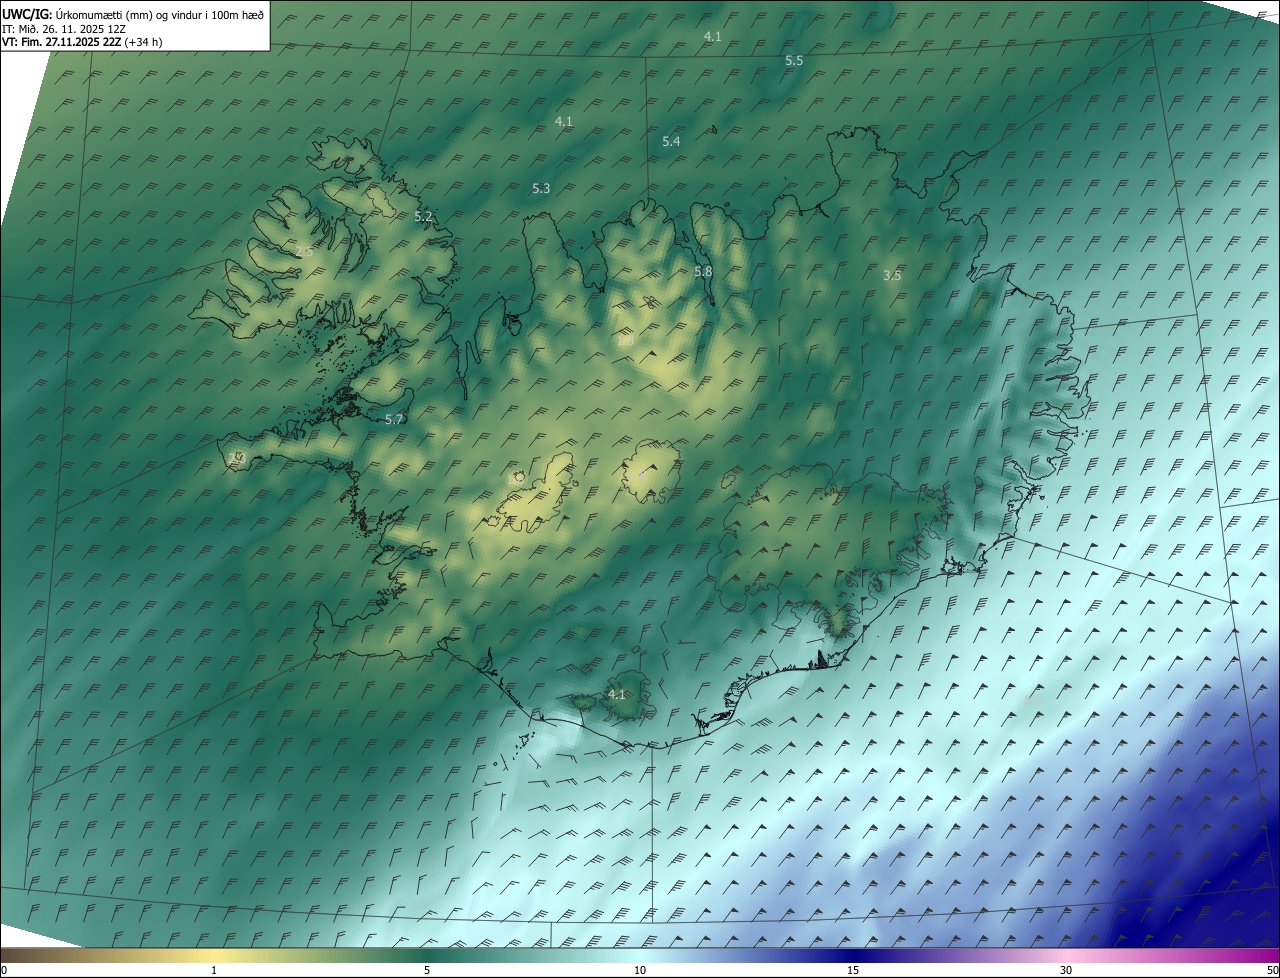This screenshot has width=1280, height=978.
Task: Click the '(+34 h)' forecast offset text
Action: point(144,42)
